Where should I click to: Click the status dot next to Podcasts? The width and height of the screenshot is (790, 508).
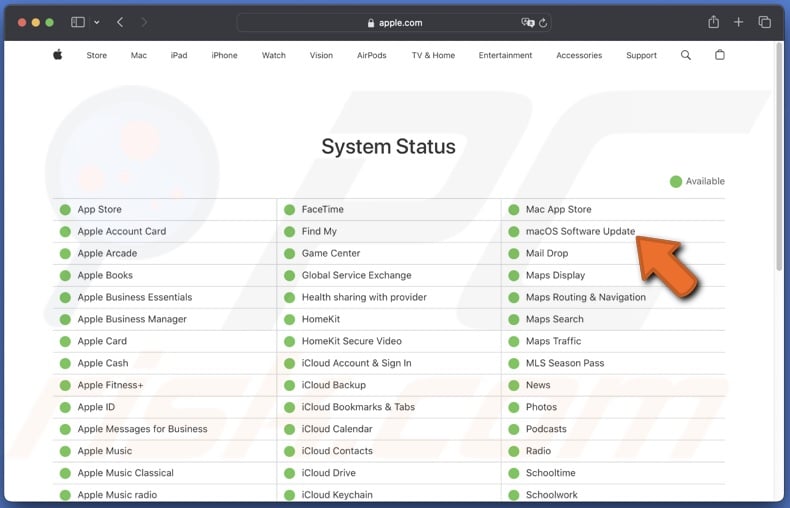tap(513, 429)
